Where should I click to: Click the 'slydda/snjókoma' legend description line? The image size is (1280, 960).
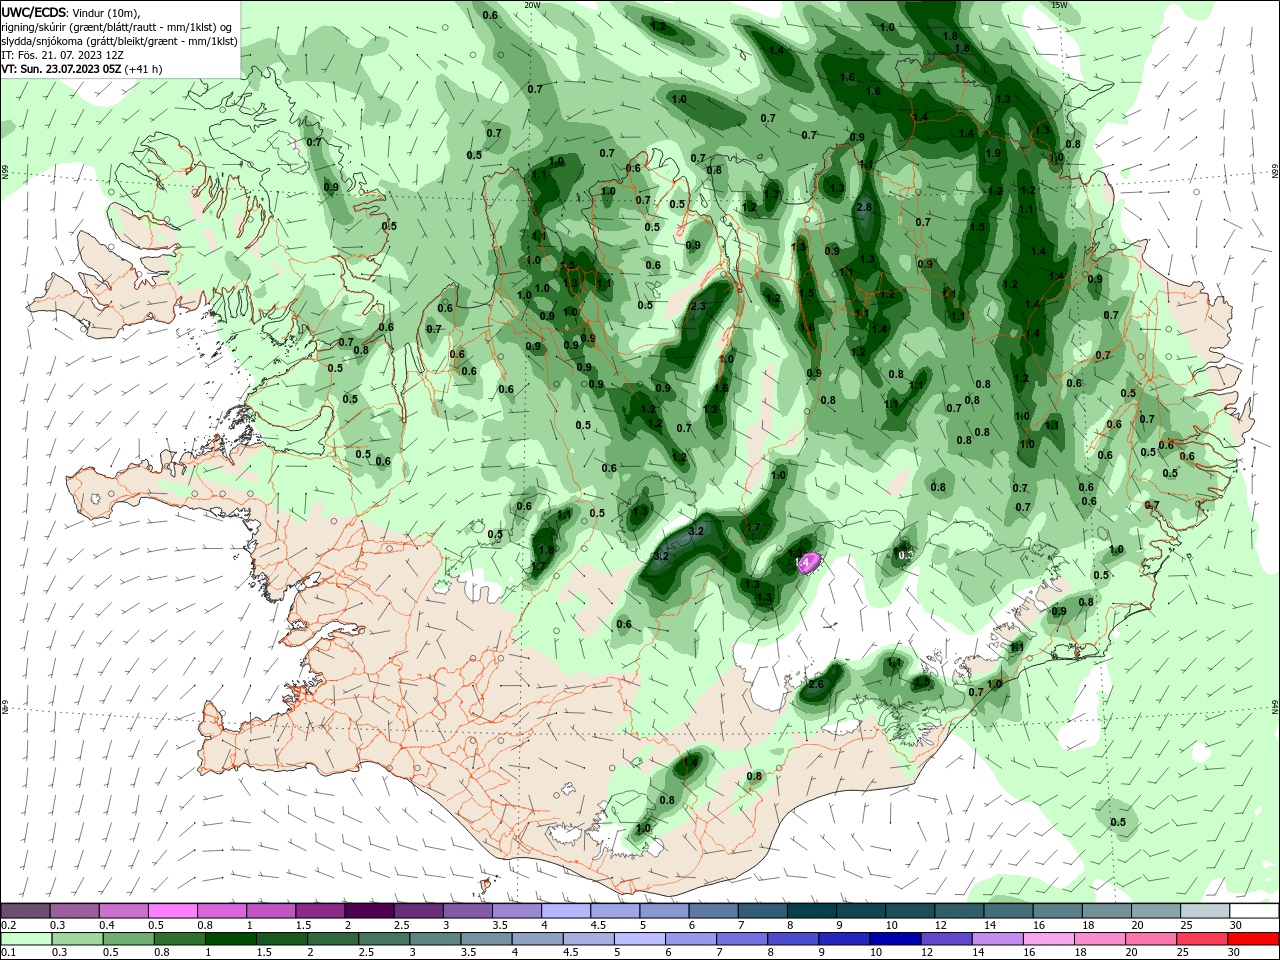click(x=119, y=41)
